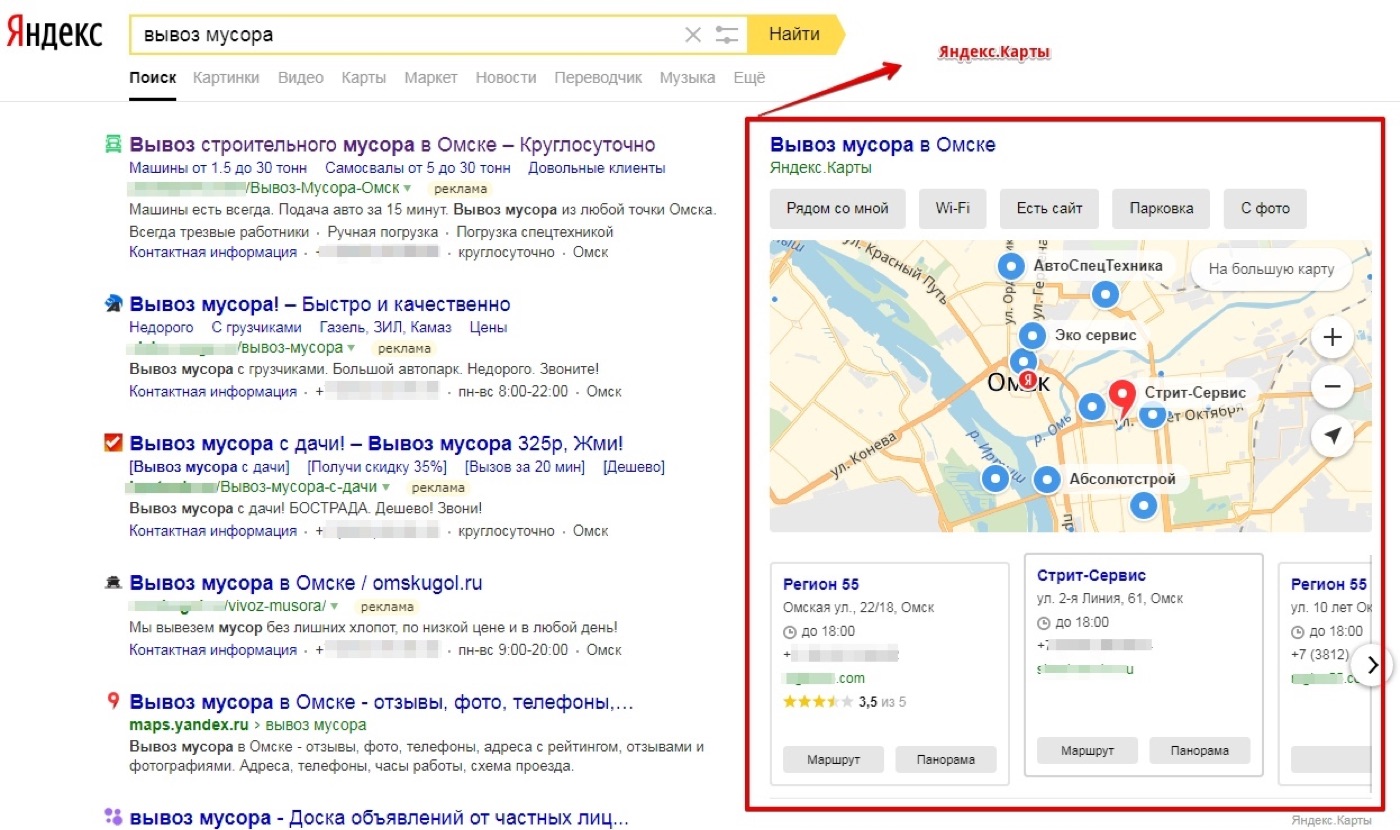Viewport: 1400px width, 830px height.
Task: Switch to the Картинки tab
Action: point(226,77)
